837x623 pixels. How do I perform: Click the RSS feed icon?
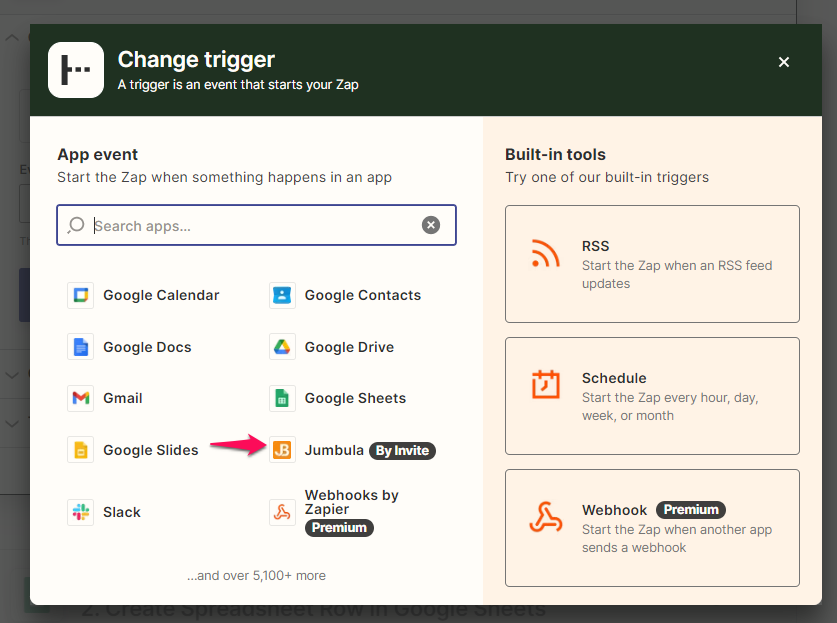click(x=545, y=253)
